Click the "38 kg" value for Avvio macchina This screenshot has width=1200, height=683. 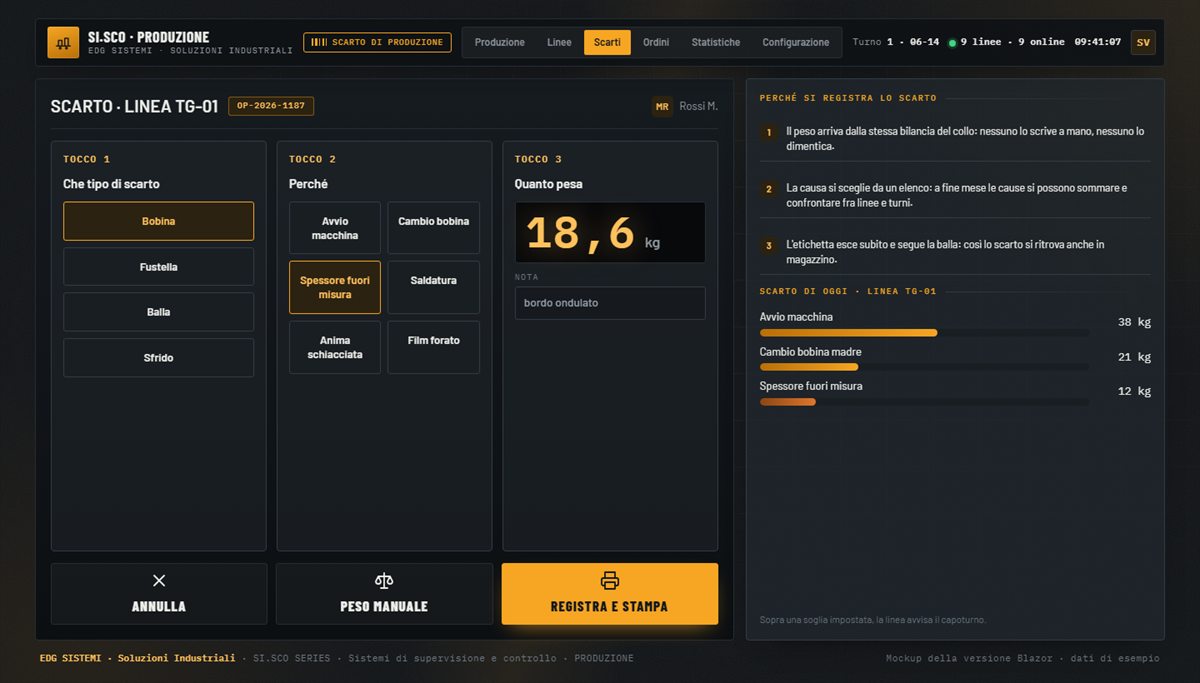point(1134,322)
